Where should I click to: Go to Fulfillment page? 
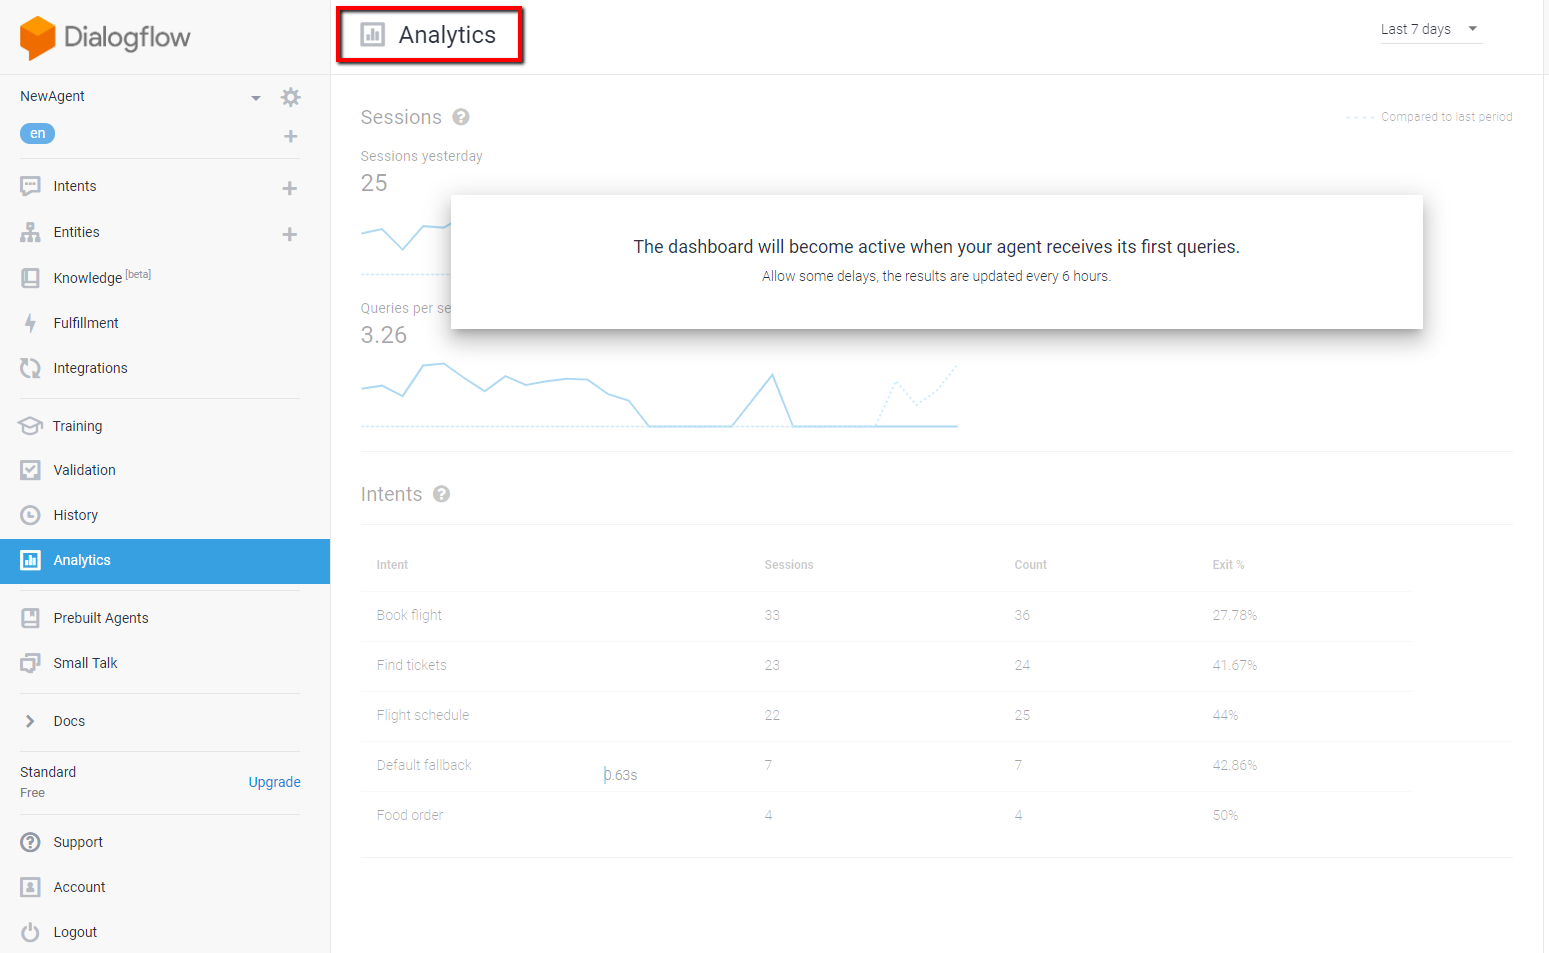86,323
